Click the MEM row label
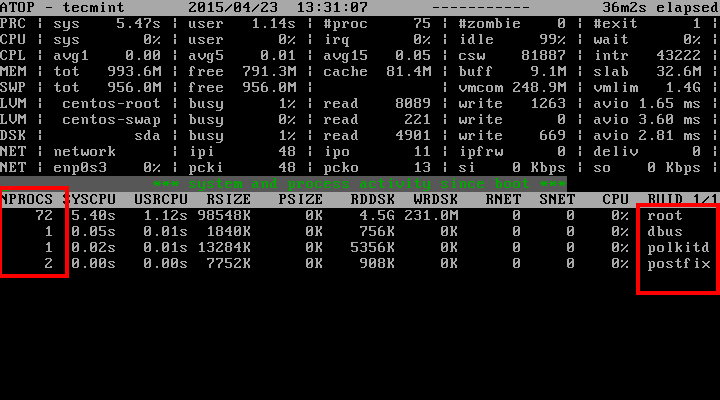 pos(15,71)
